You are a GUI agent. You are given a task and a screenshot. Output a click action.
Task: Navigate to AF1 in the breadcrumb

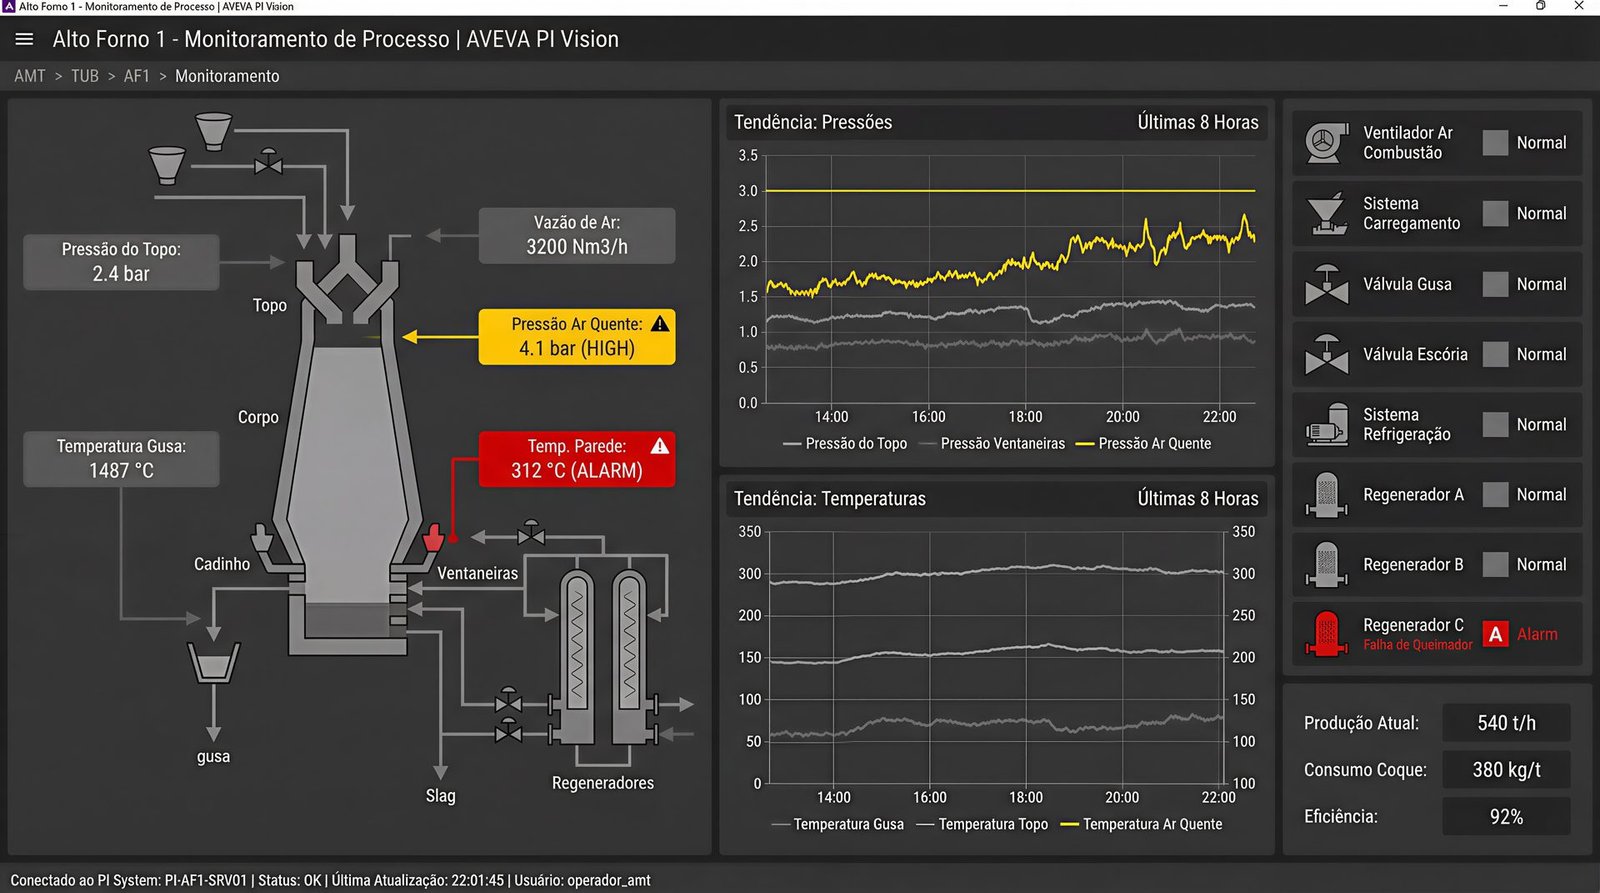[x=137, y=76]
